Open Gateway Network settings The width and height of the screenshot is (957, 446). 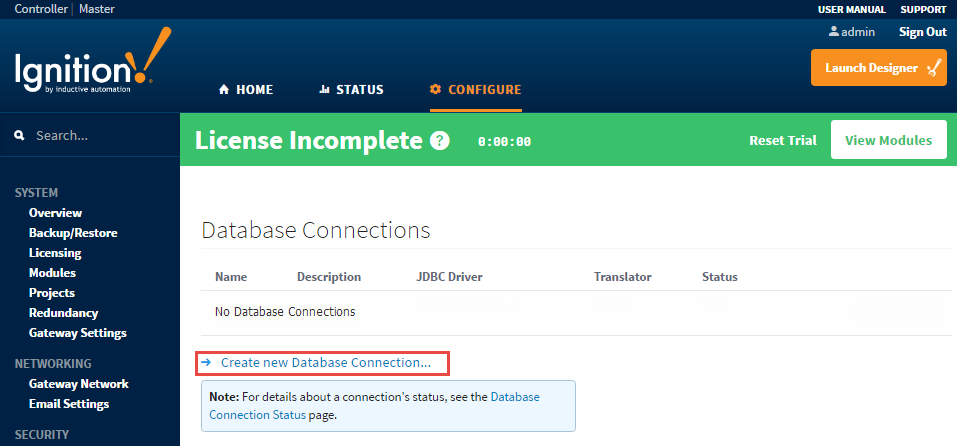pyautogui.click(x=79, y=384)
